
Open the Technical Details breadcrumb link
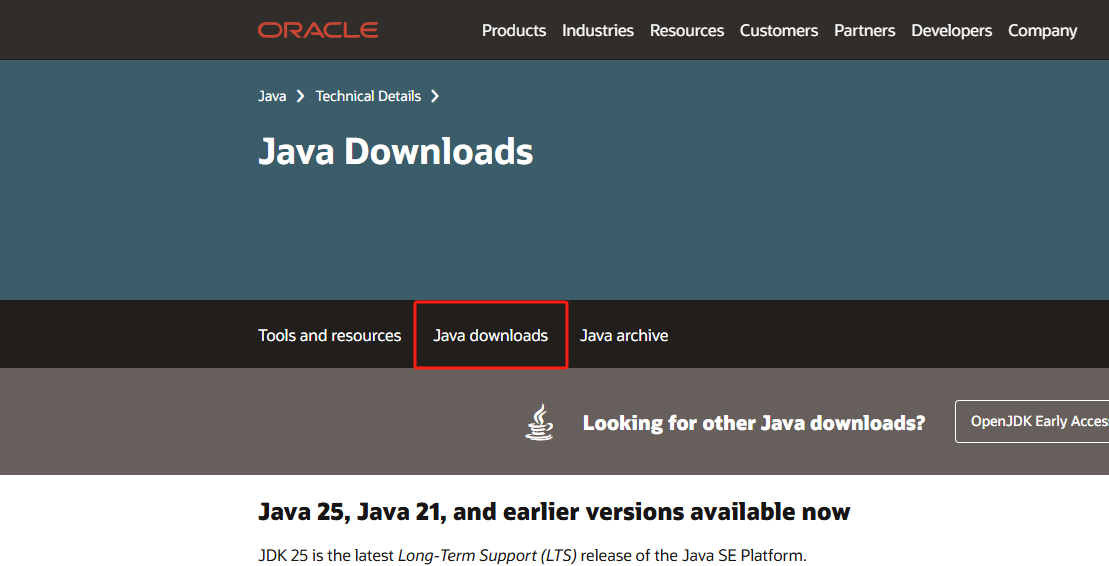pyautogui.click(x=368, y=96)
